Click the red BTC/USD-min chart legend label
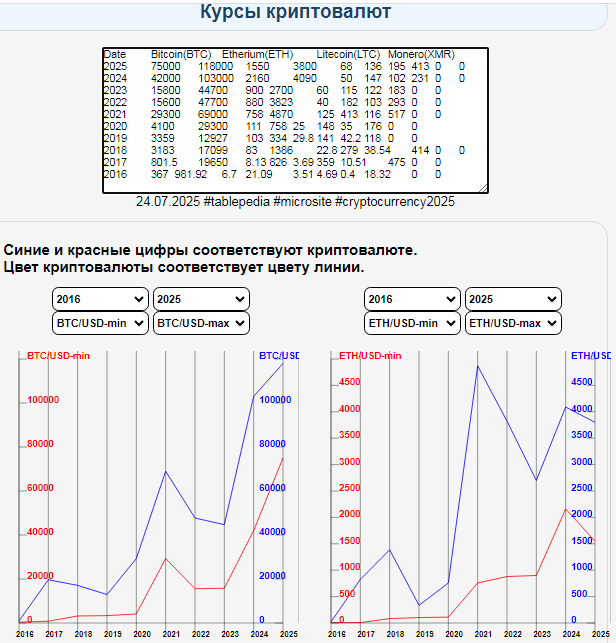The height and width of the screenshot is (643, 616). point(60,355)
